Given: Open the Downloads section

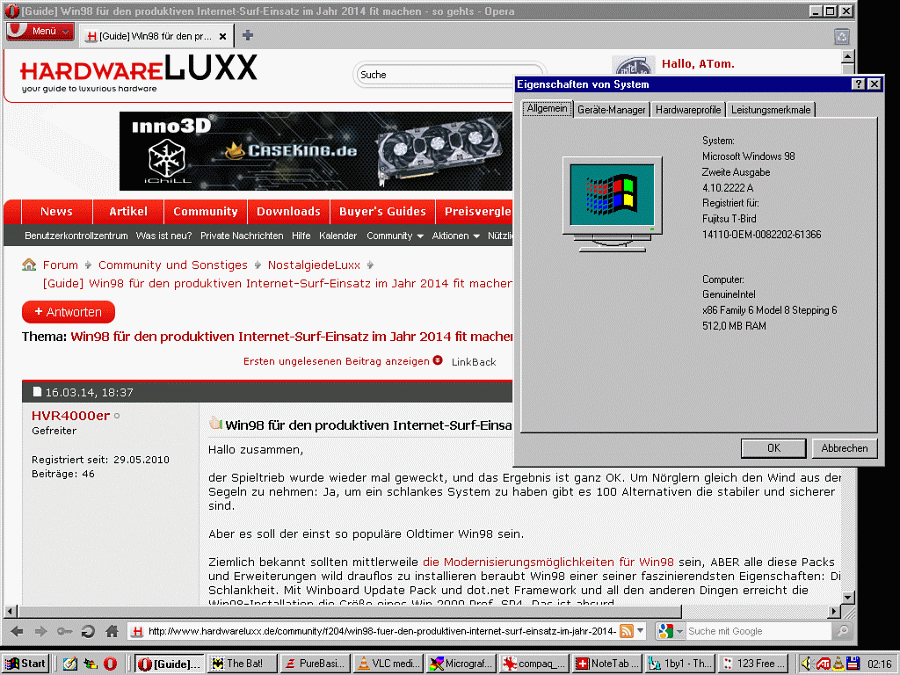Looking at the screenshot, I should point(288,212).
